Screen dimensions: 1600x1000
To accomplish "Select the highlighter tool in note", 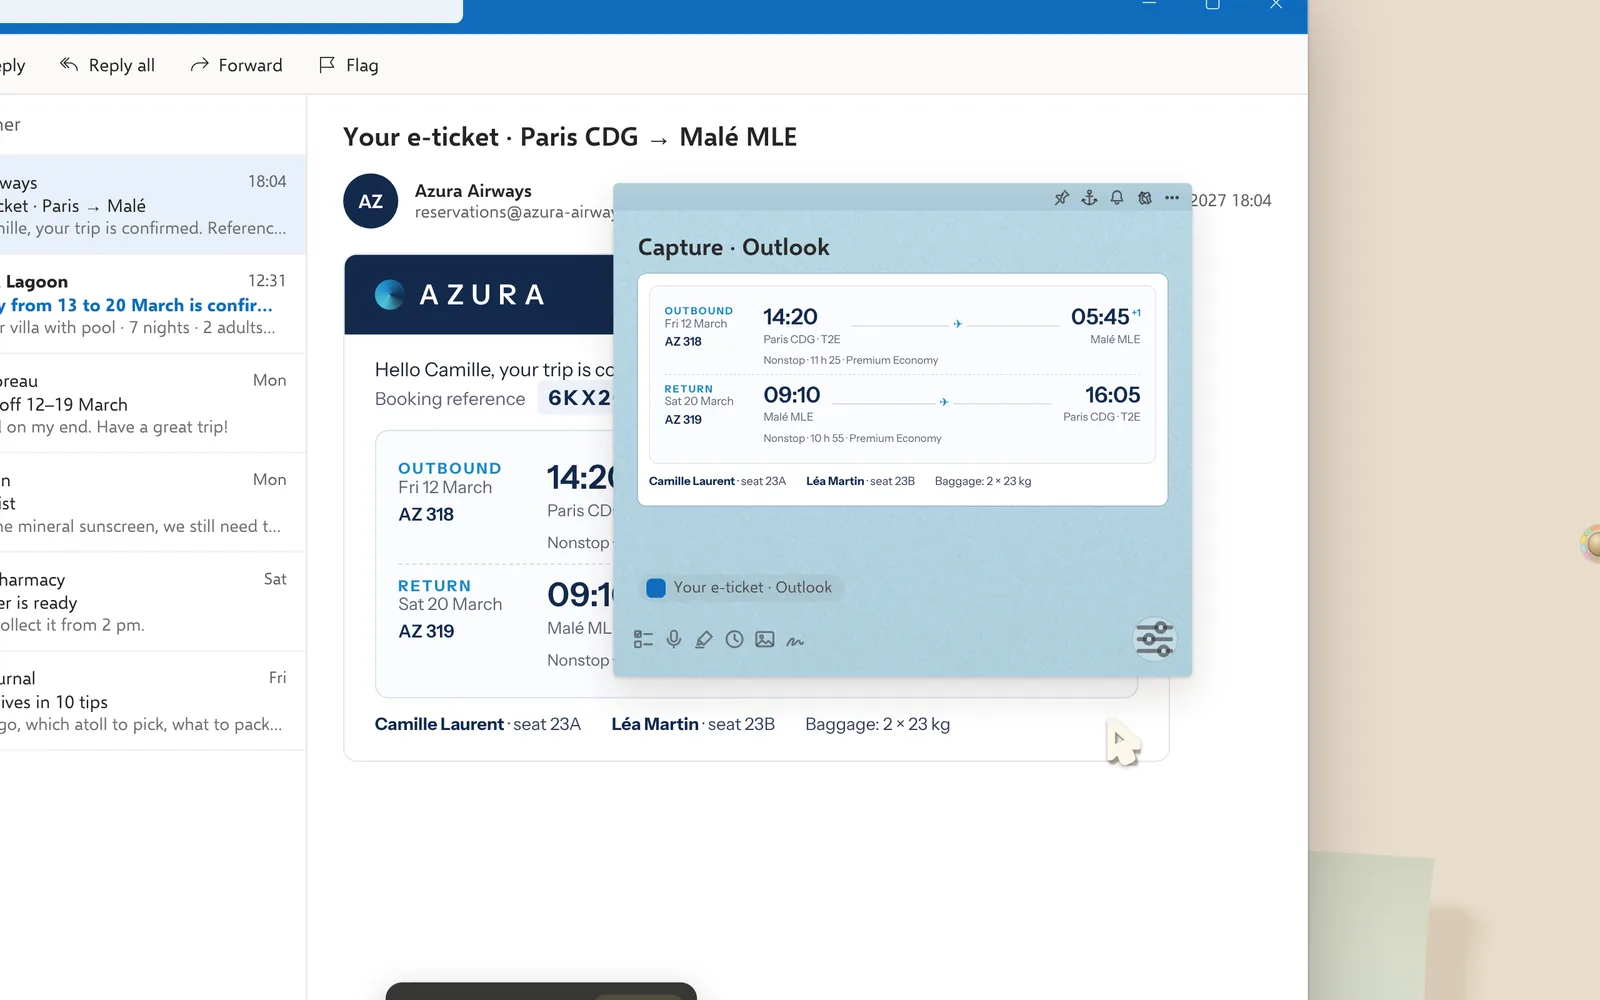I will (x=704, y=640).
